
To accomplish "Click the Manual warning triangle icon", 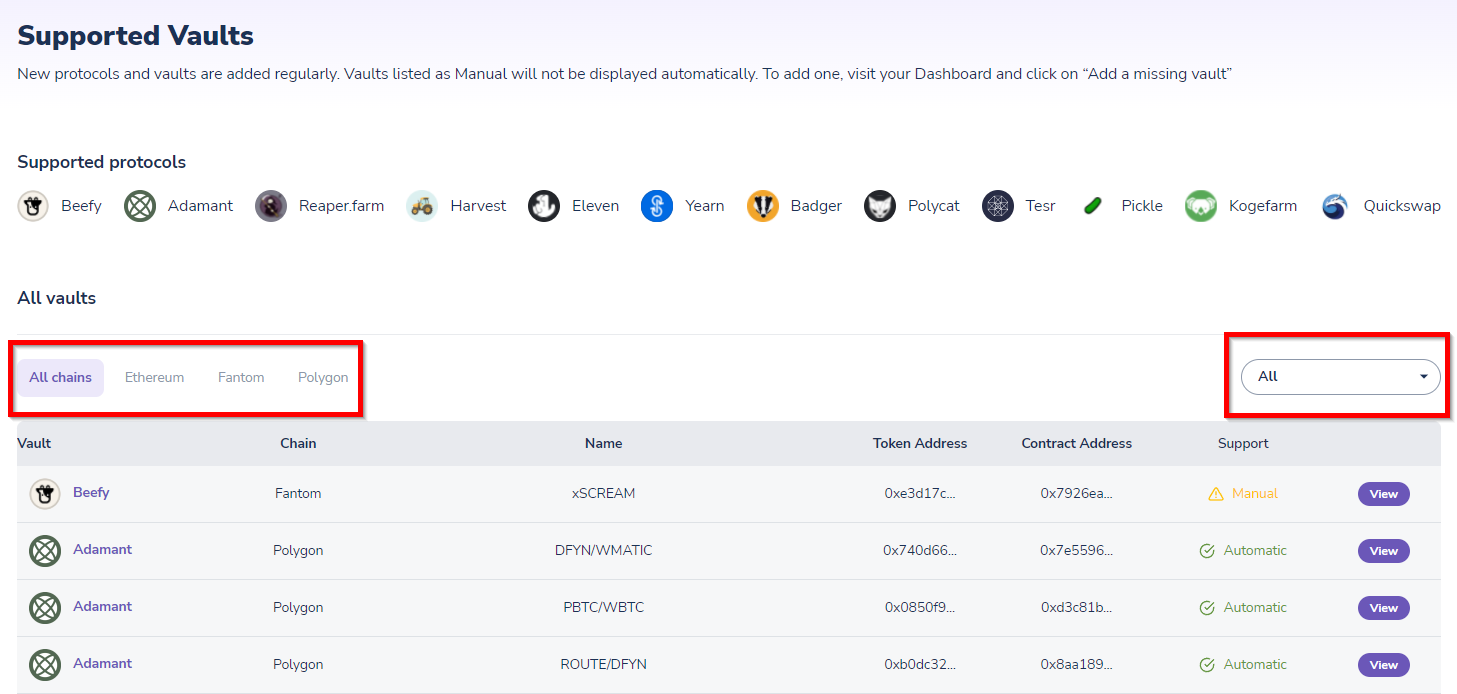I will pos(1216,494).
